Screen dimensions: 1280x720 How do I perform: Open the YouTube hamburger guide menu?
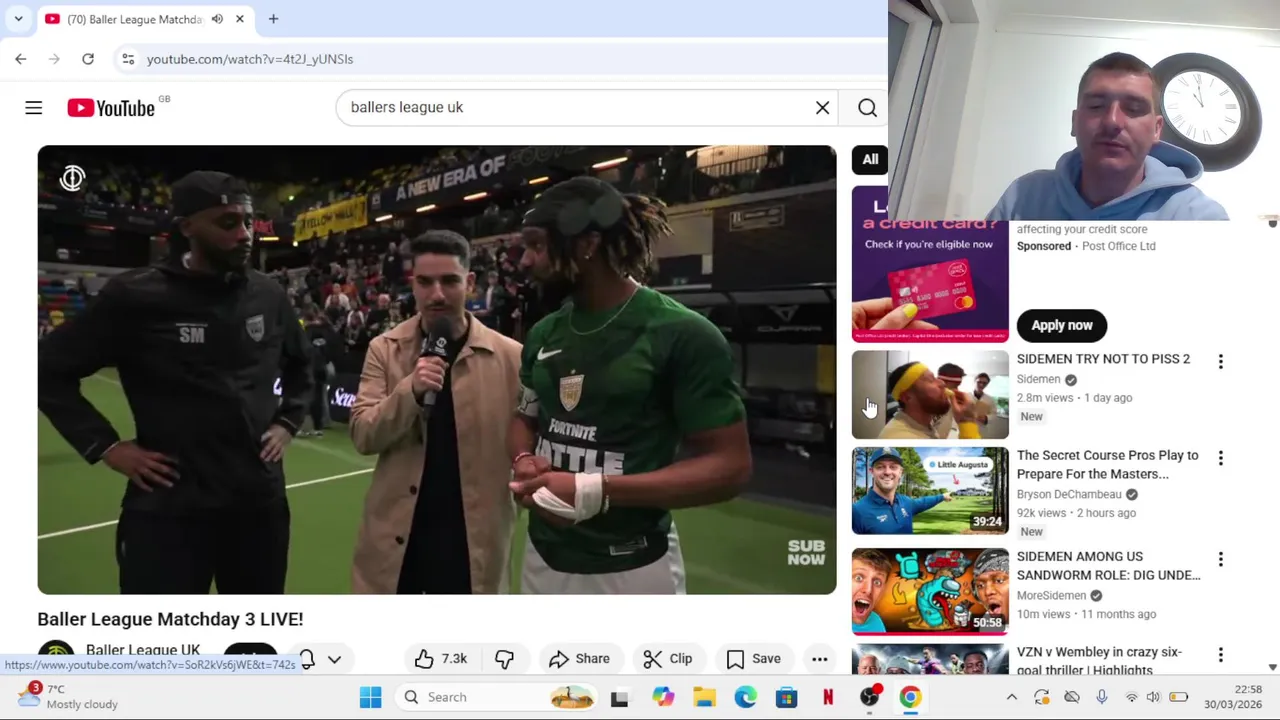[x=33, y=107]
